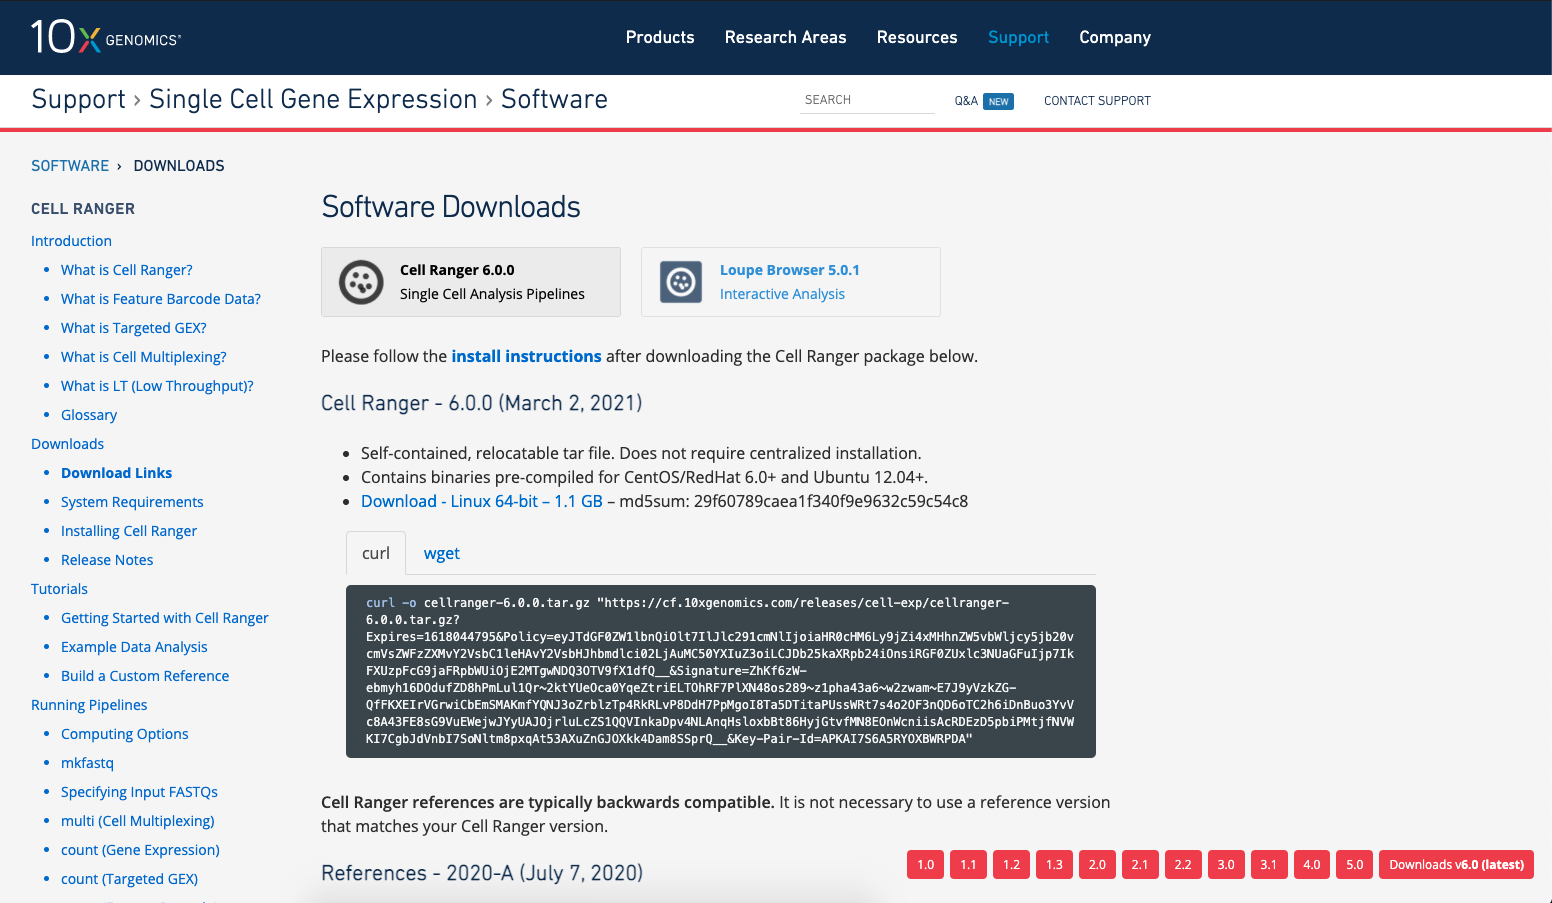Viewport: 1552px width, 903px height.
Task: Select version 4.0 downloads button
Action: coord(1311,865)
